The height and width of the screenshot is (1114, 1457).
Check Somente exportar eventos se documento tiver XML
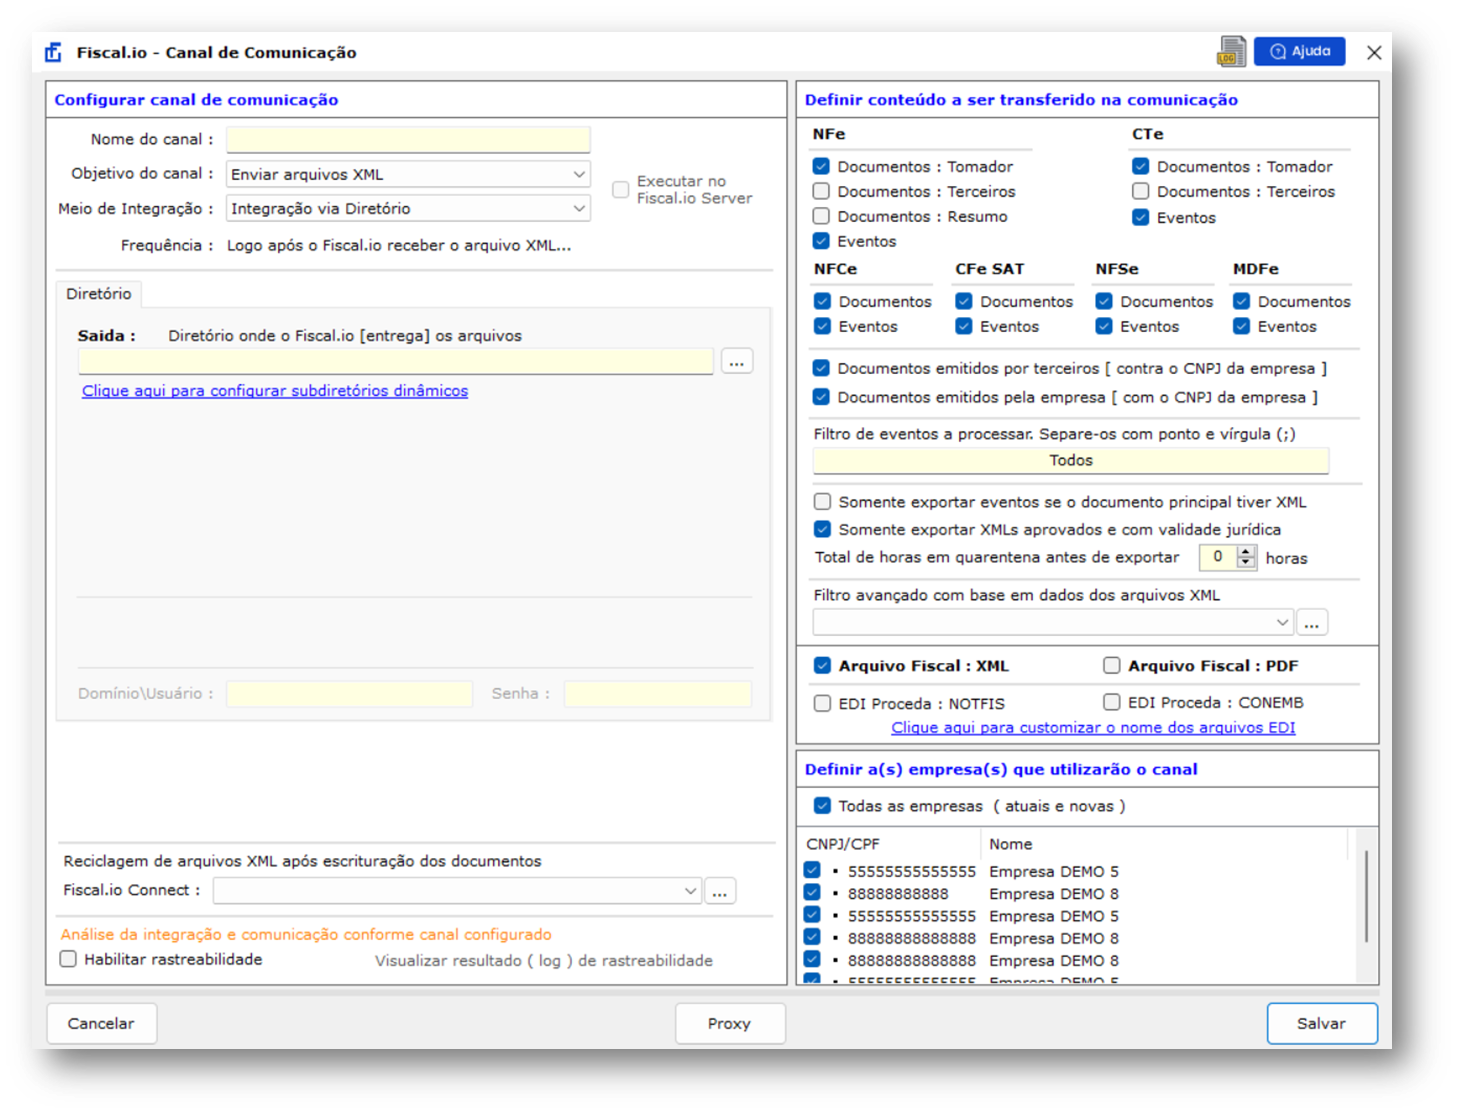[822, 502]
